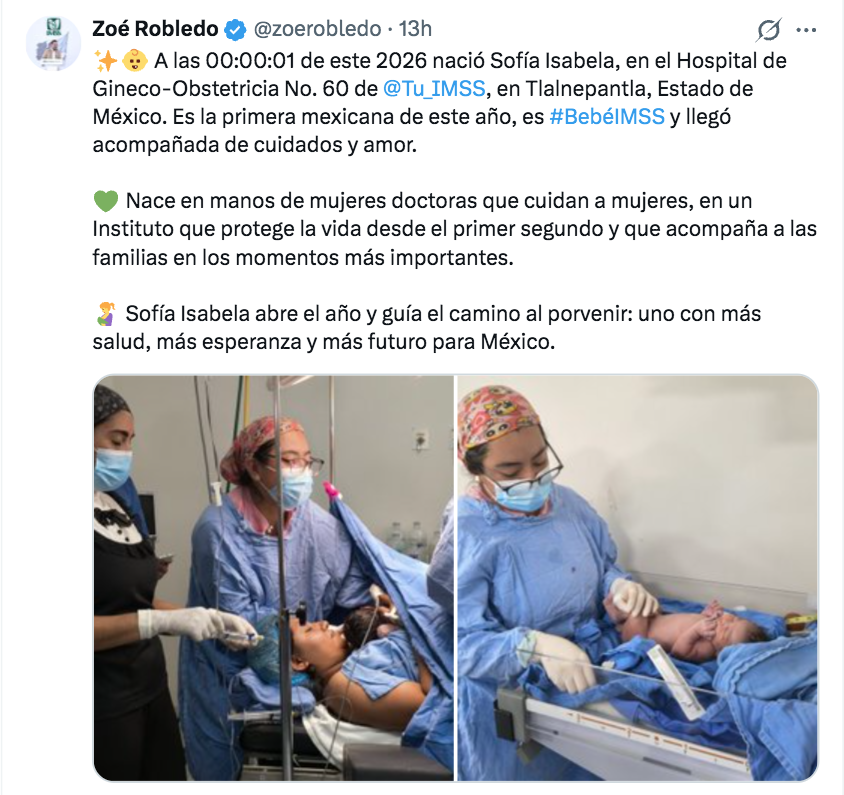Click the 13h post timestamp
The image size is (844, 795).
tap(415, 29)
